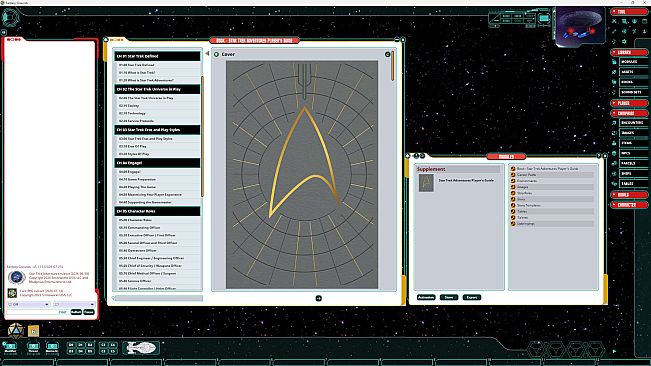Click the next page arrow below the Cover

click(318, 298)
